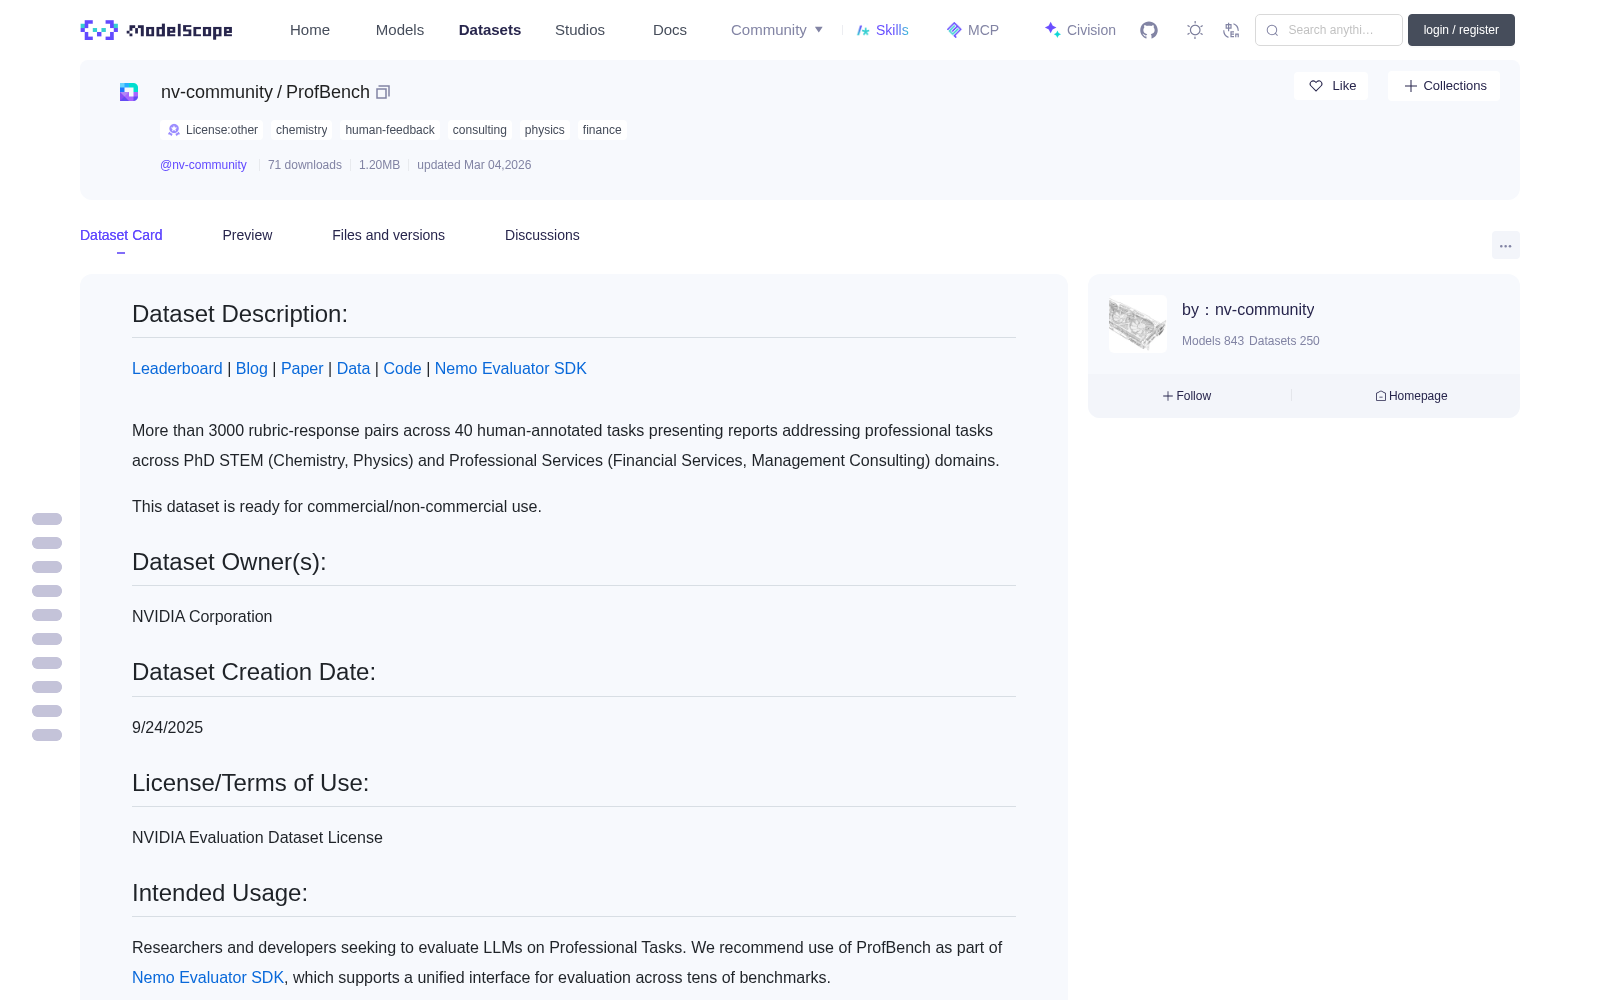Viewport: 1600px width, 1000px height.
Task: Open the Models menu item
Action: [400, 30]
